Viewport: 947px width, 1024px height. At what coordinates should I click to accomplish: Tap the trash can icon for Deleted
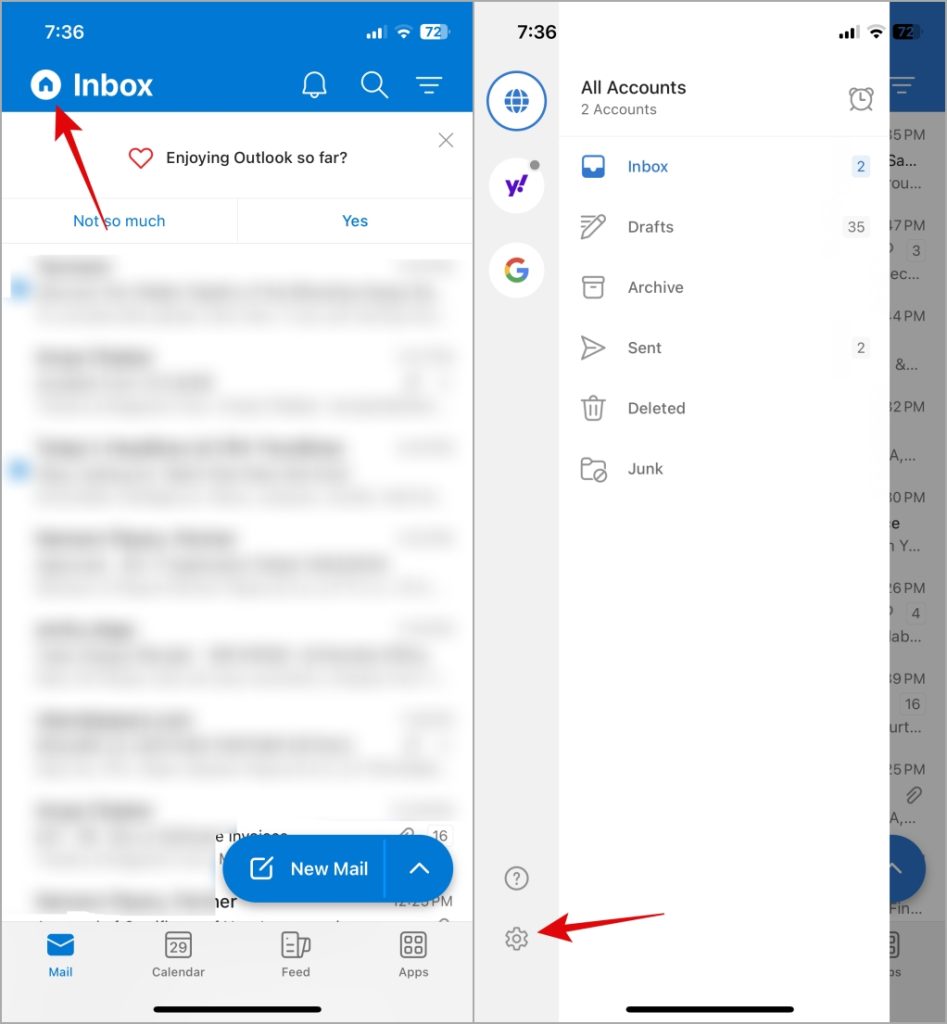pos(593,408)
